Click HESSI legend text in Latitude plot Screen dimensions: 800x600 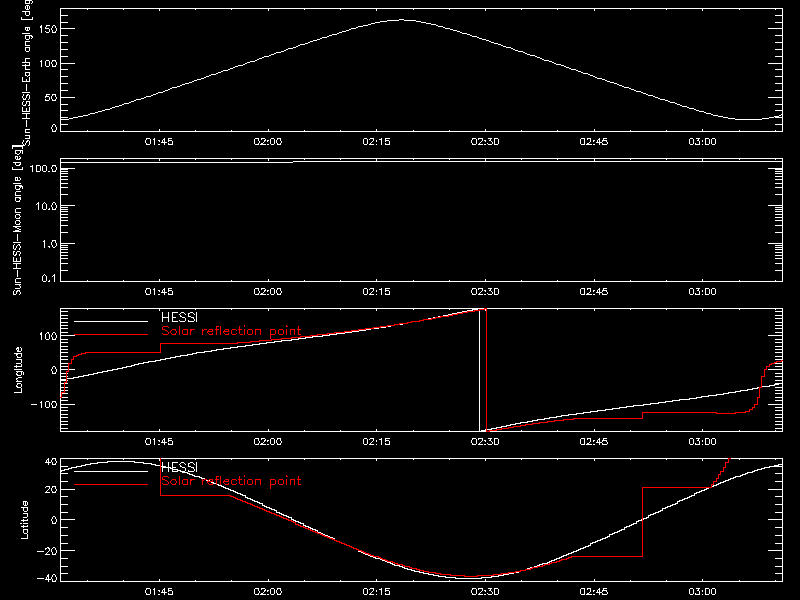pos(179,467)
